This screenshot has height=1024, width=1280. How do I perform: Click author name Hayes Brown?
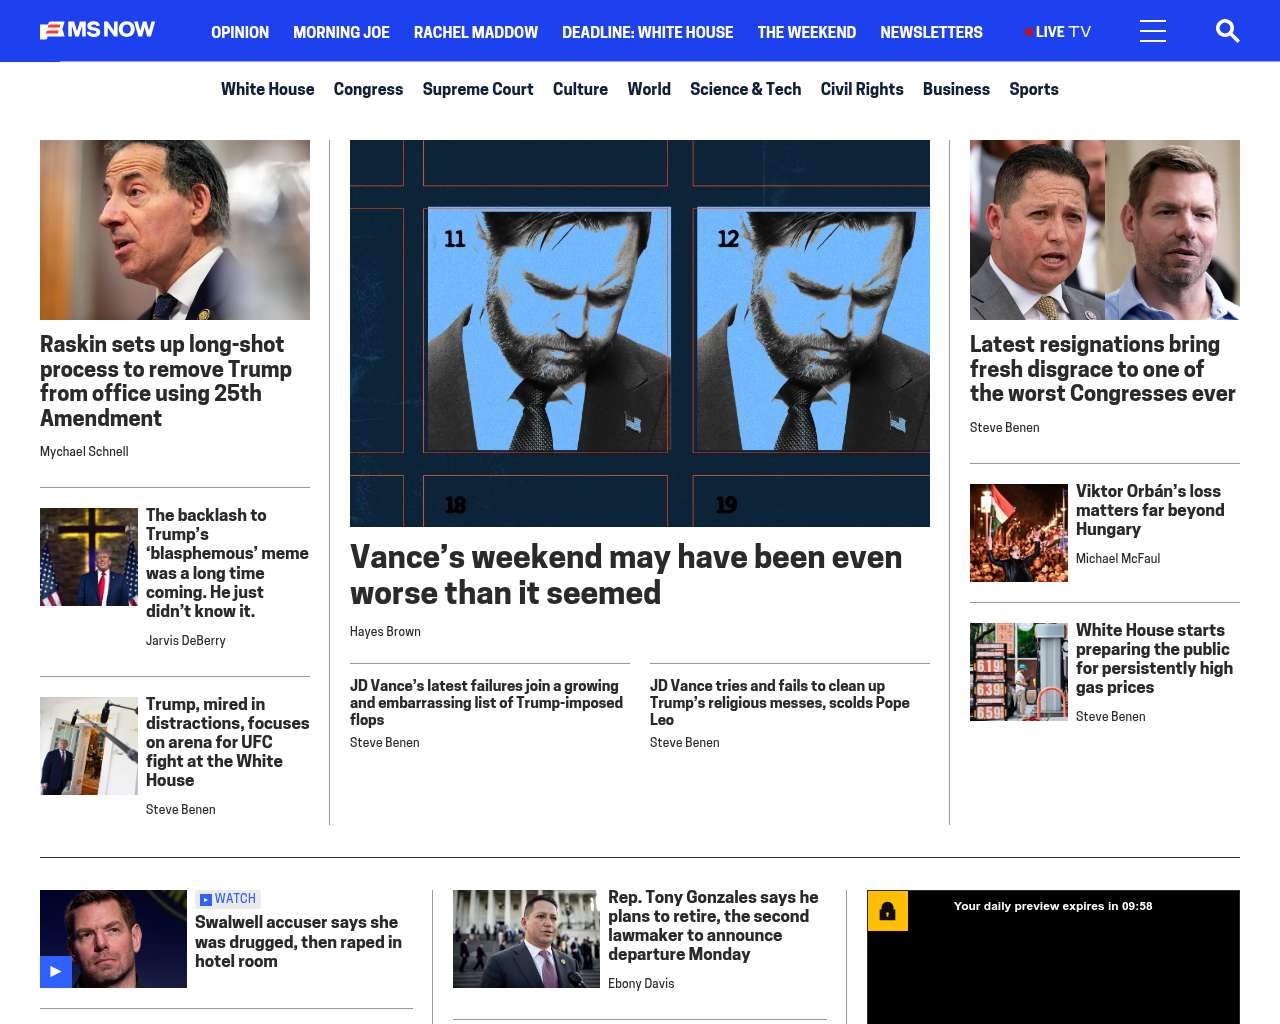click(x=385, y=632)
